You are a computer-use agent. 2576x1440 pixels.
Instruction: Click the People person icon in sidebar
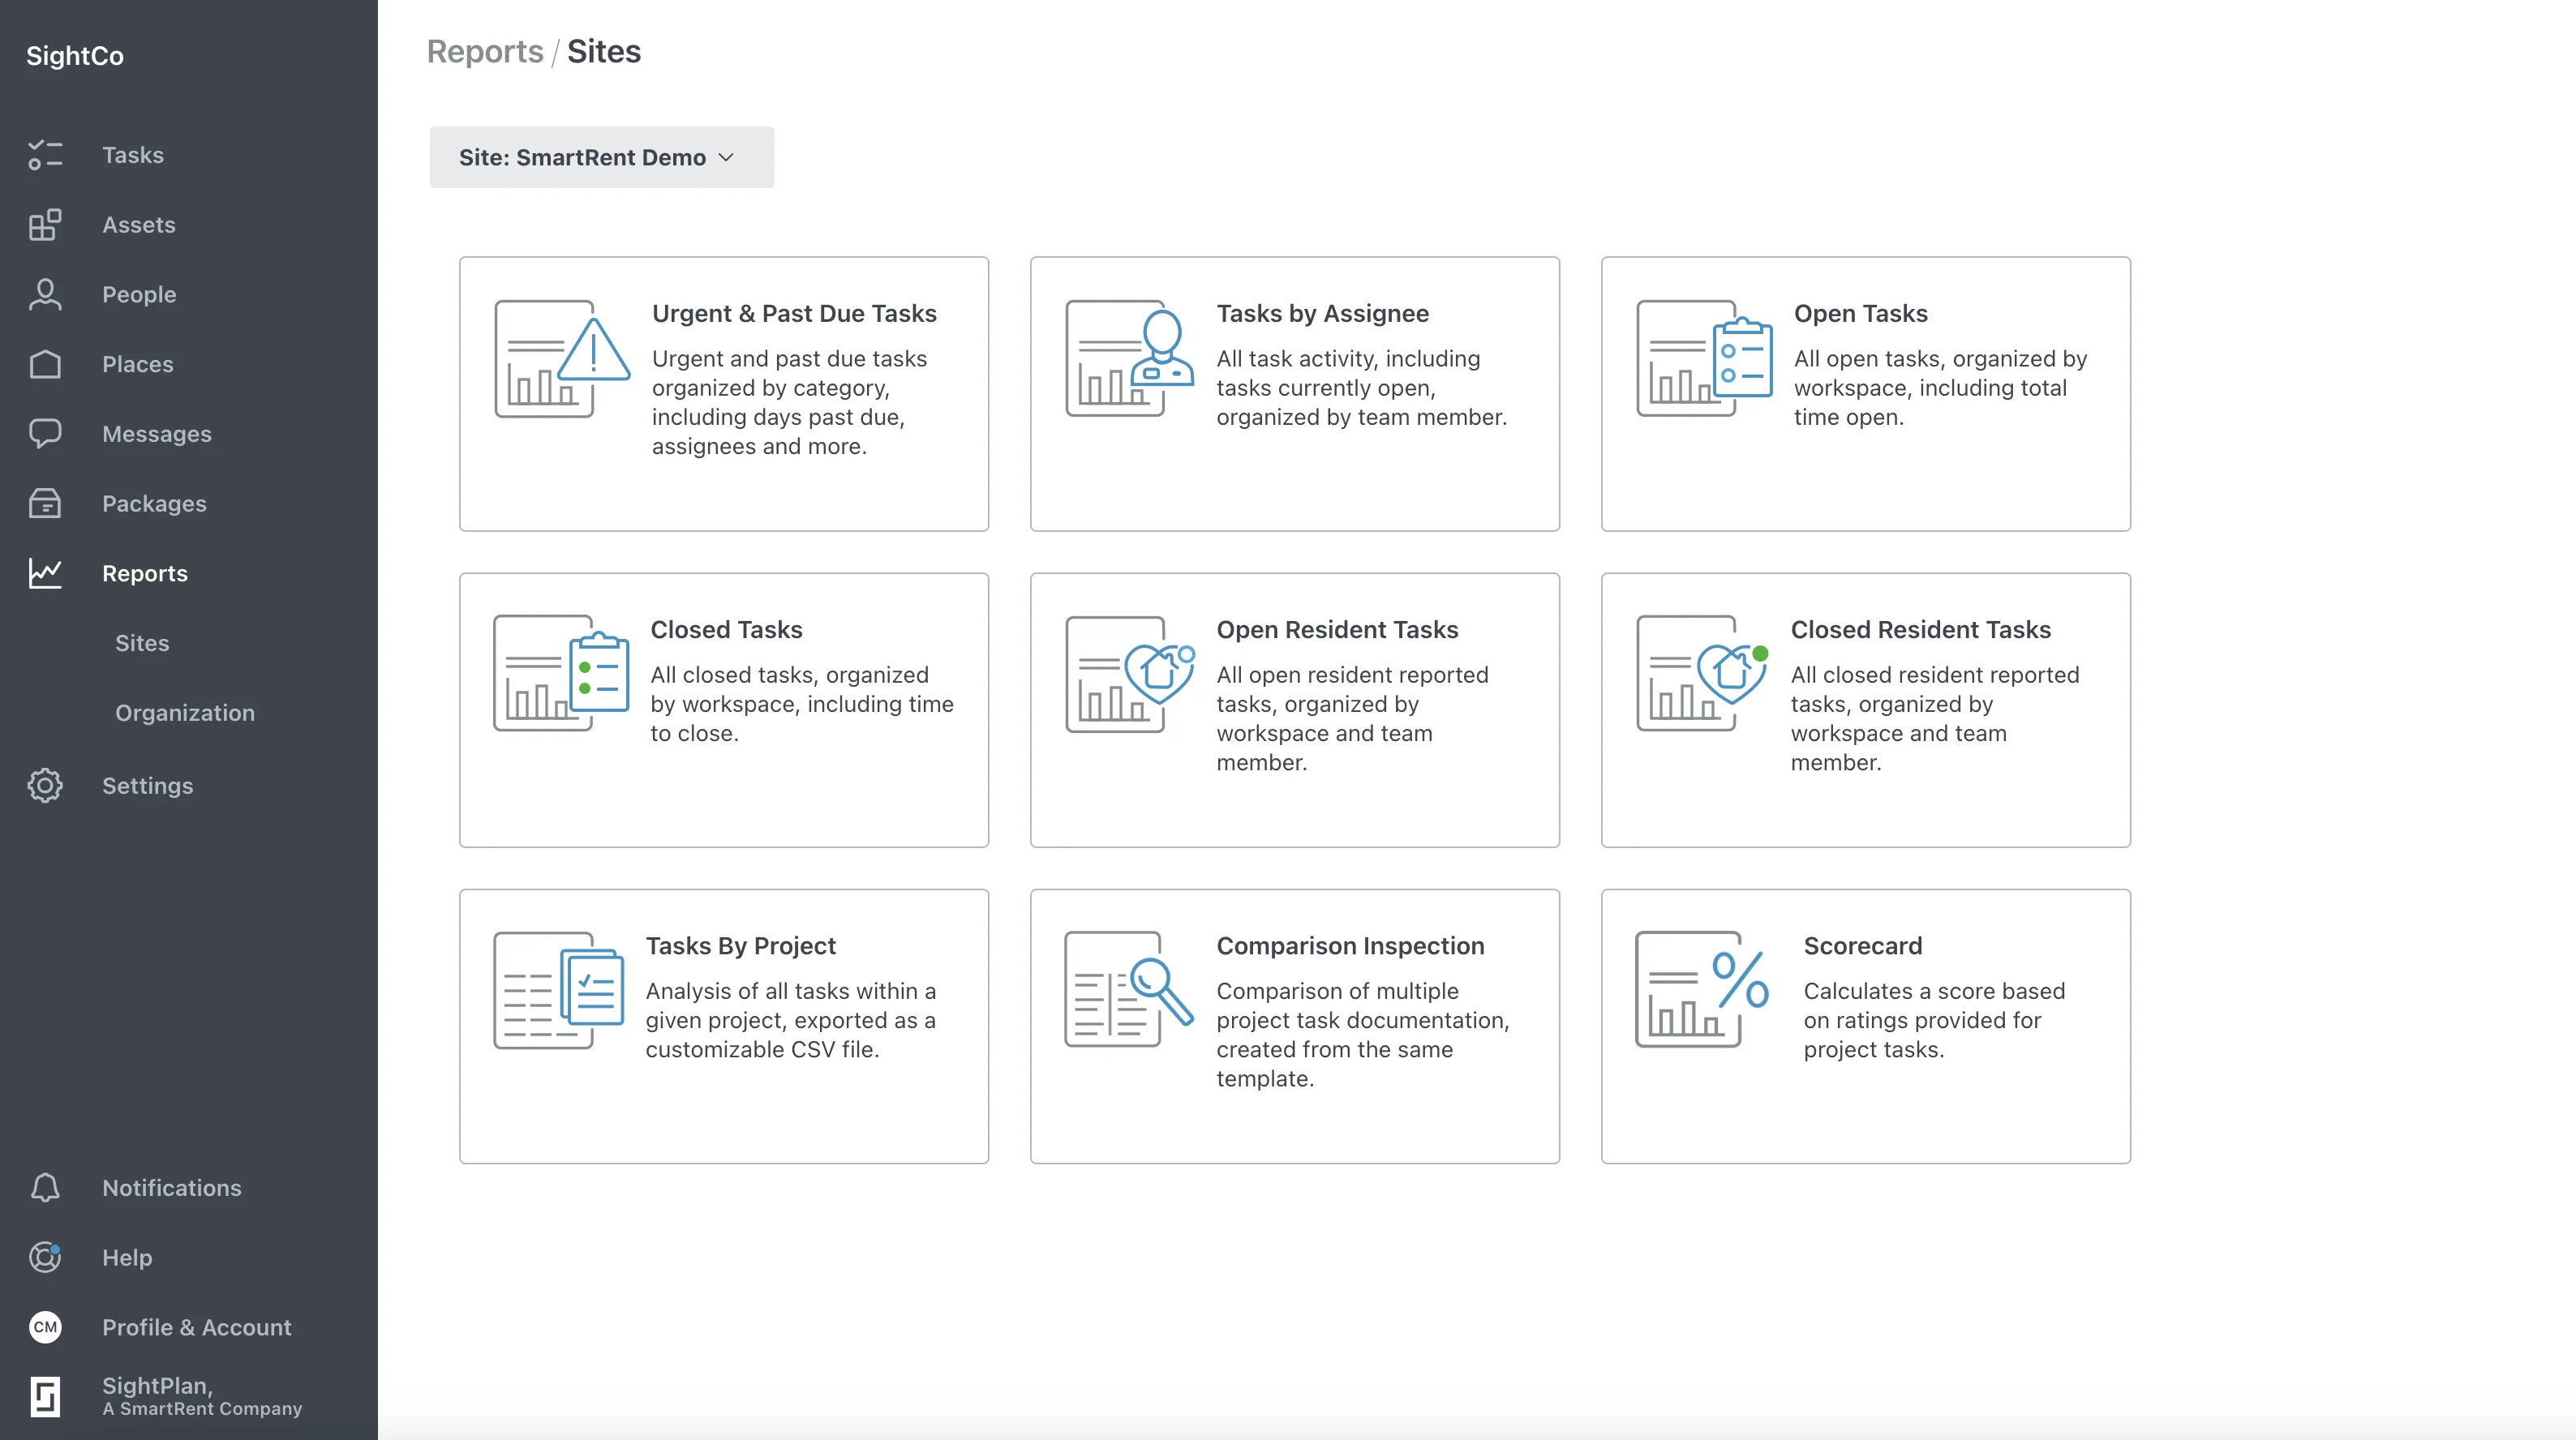pos(45,295)
